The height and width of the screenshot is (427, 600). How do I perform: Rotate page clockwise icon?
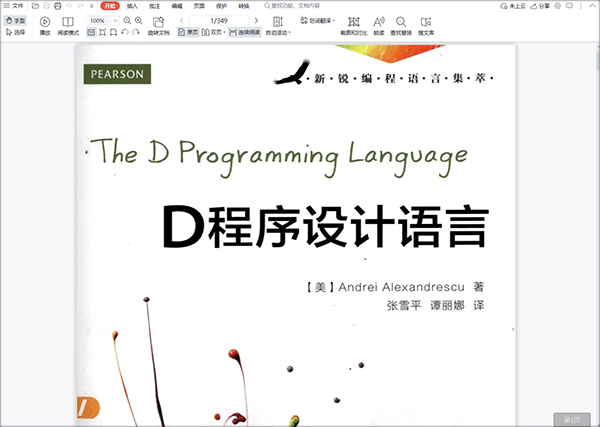pyautogui.click(x=136, y=33)
